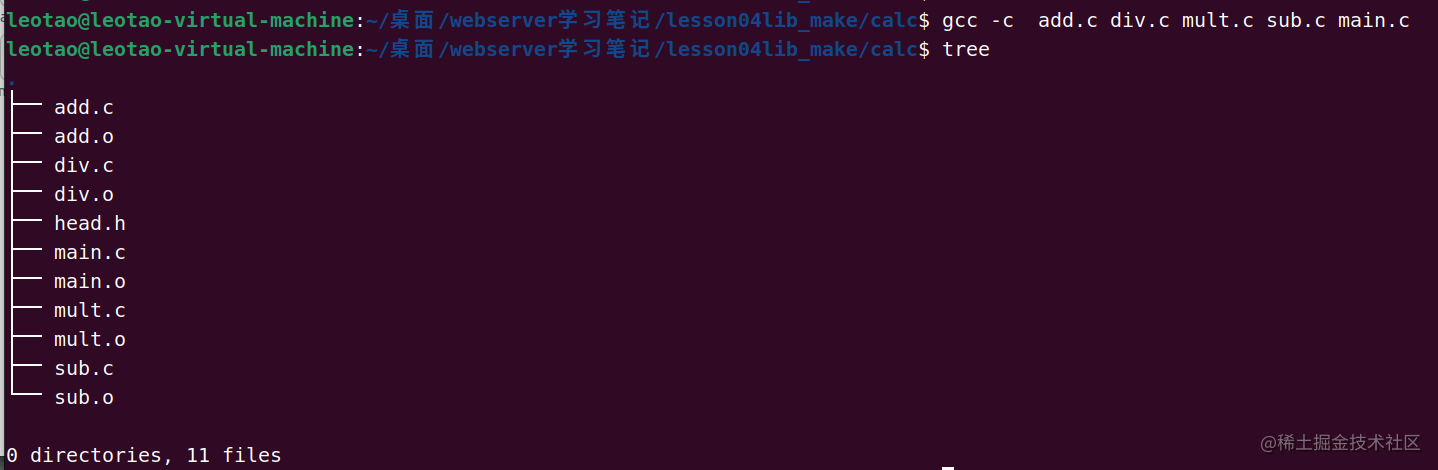The height and width of the screenshot is (470, 1438).
Task: Select sub.c in the tree
Action: coord(84,368)
